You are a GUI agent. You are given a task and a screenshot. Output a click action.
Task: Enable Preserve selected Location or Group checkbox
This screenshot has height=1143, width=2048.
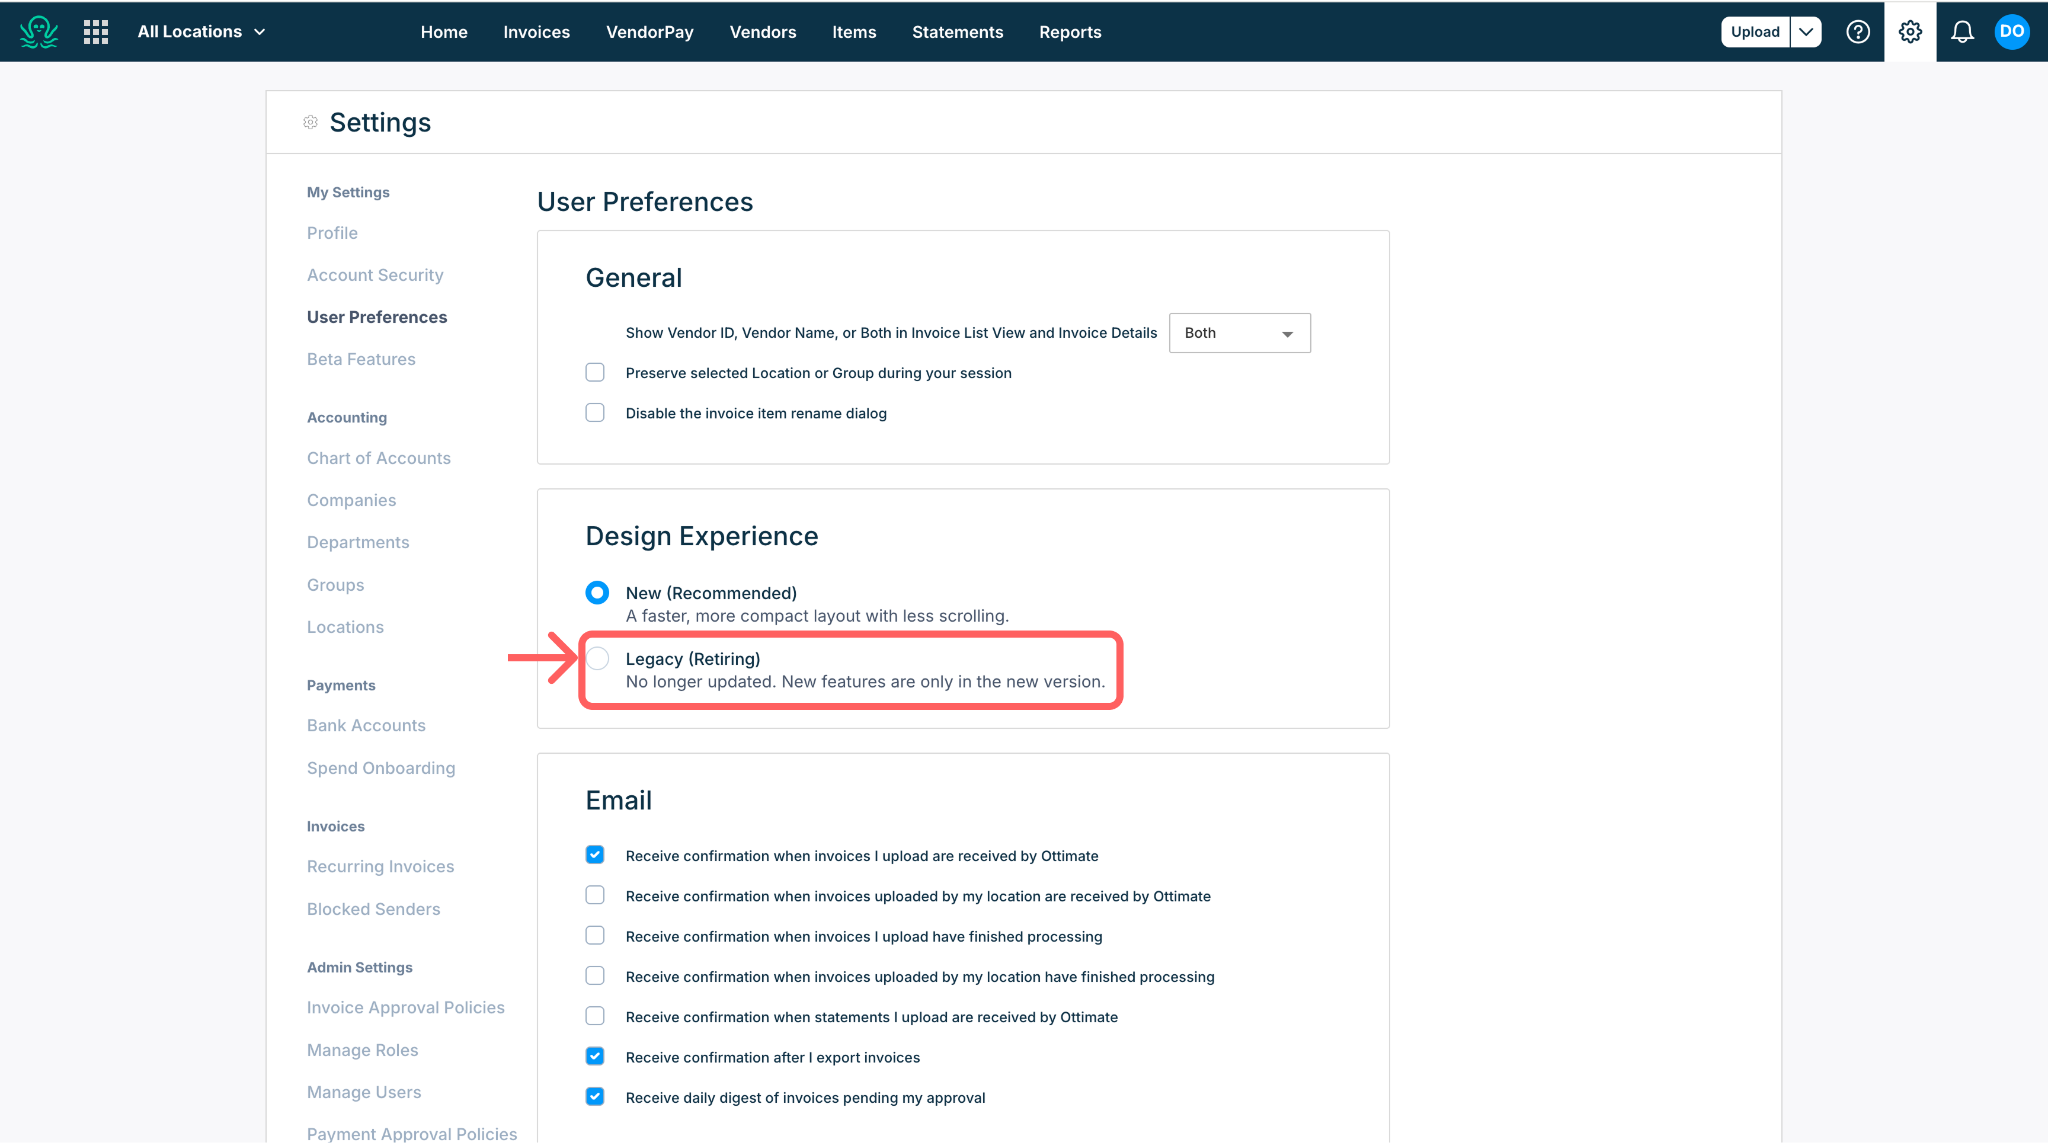click(x=595, y=372)
